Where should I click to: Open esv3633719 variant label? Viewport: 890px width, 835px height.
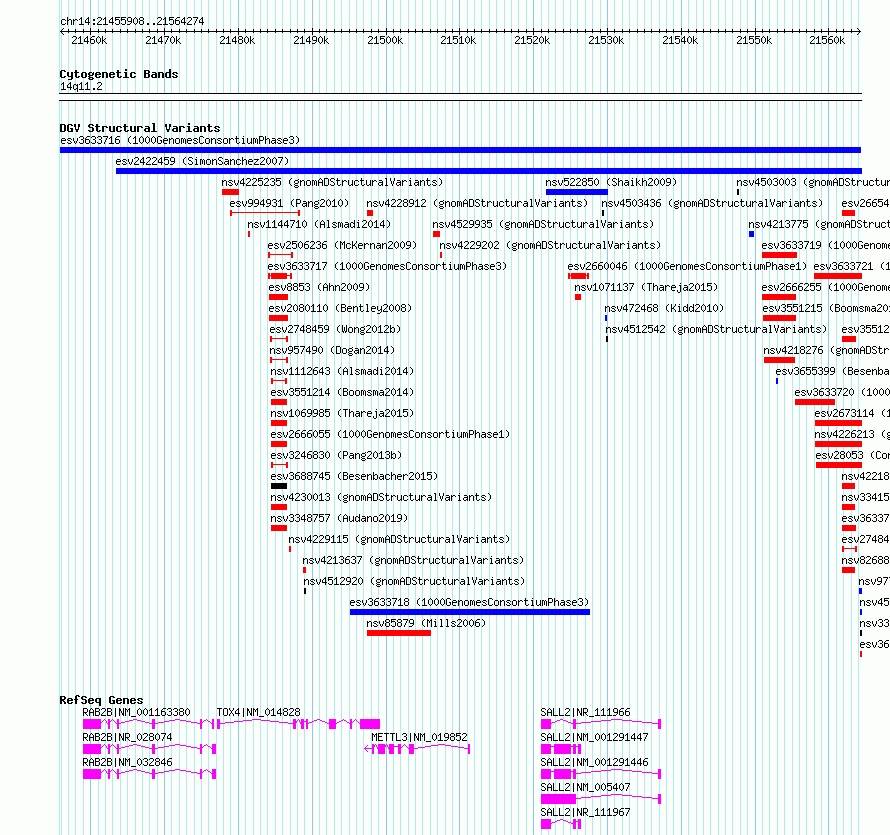tap(825, 245)
